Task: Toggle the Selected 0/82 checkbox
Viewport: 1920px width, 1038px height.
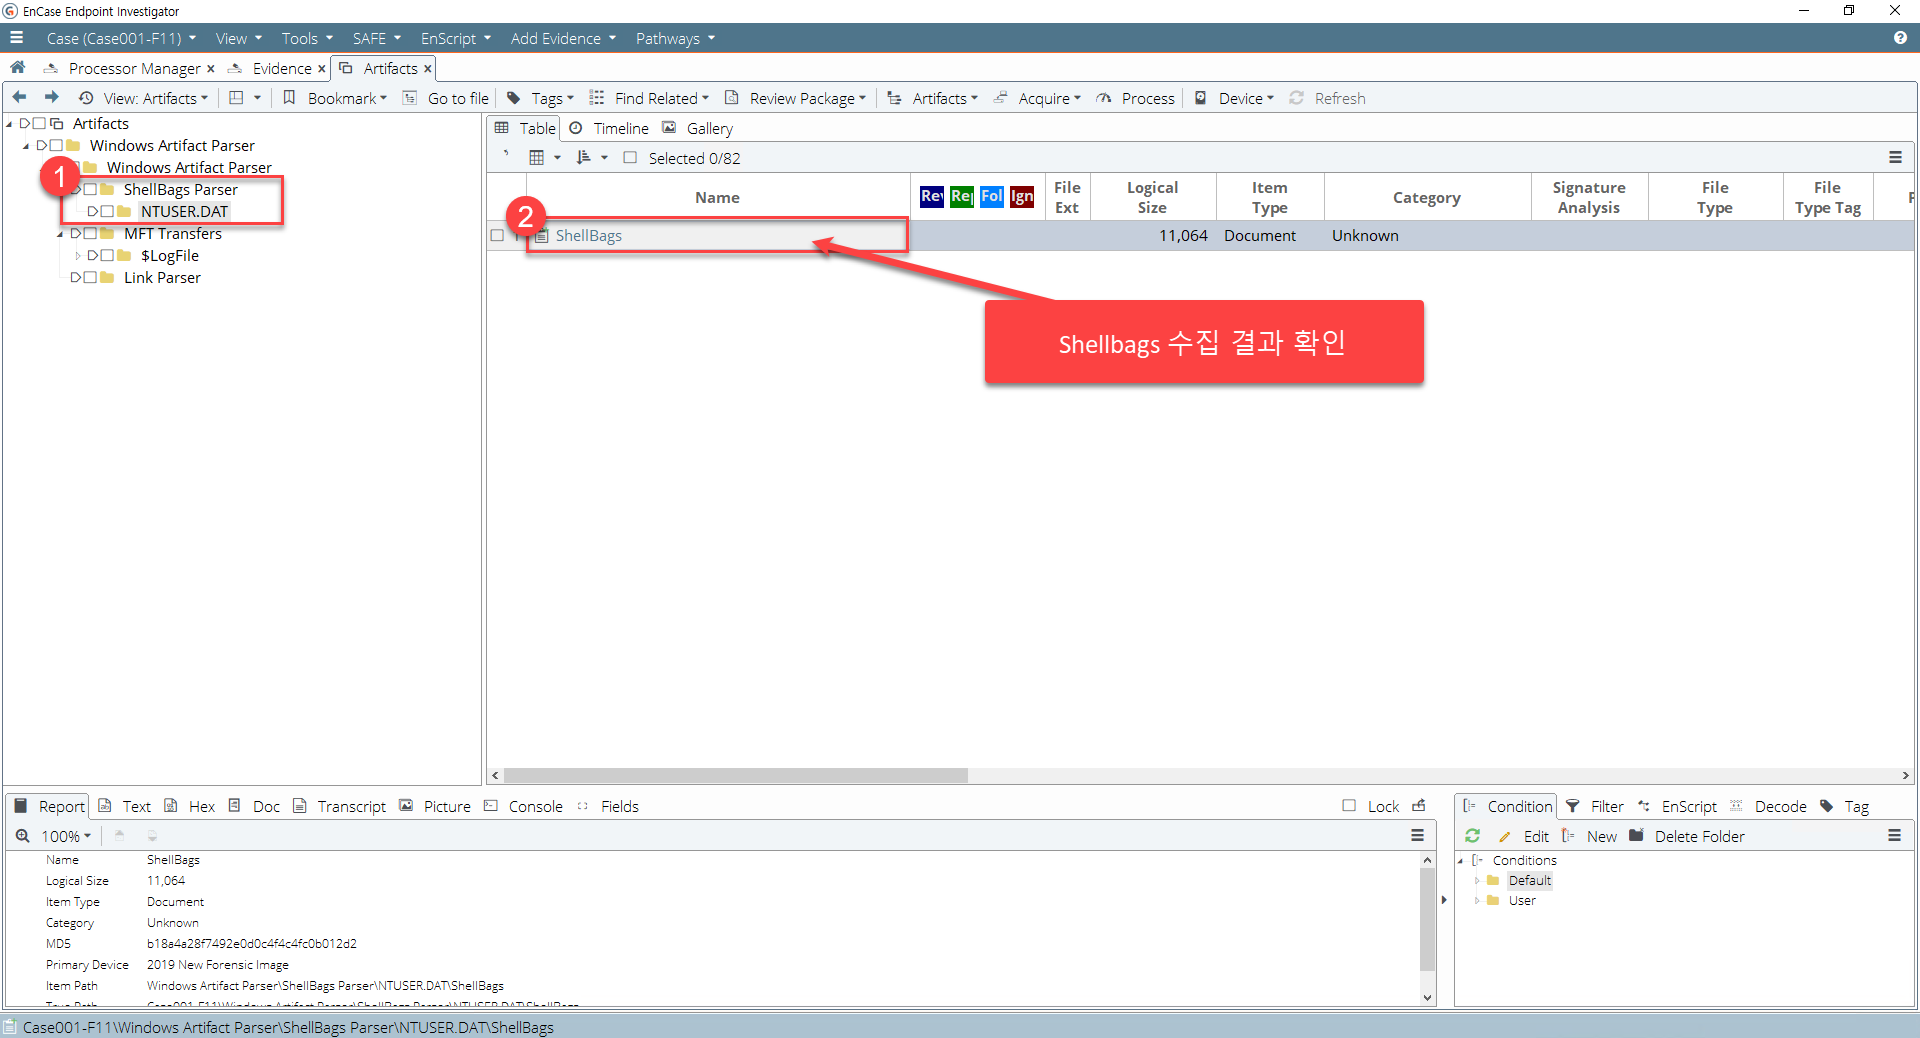Action: tap(630, 158)
